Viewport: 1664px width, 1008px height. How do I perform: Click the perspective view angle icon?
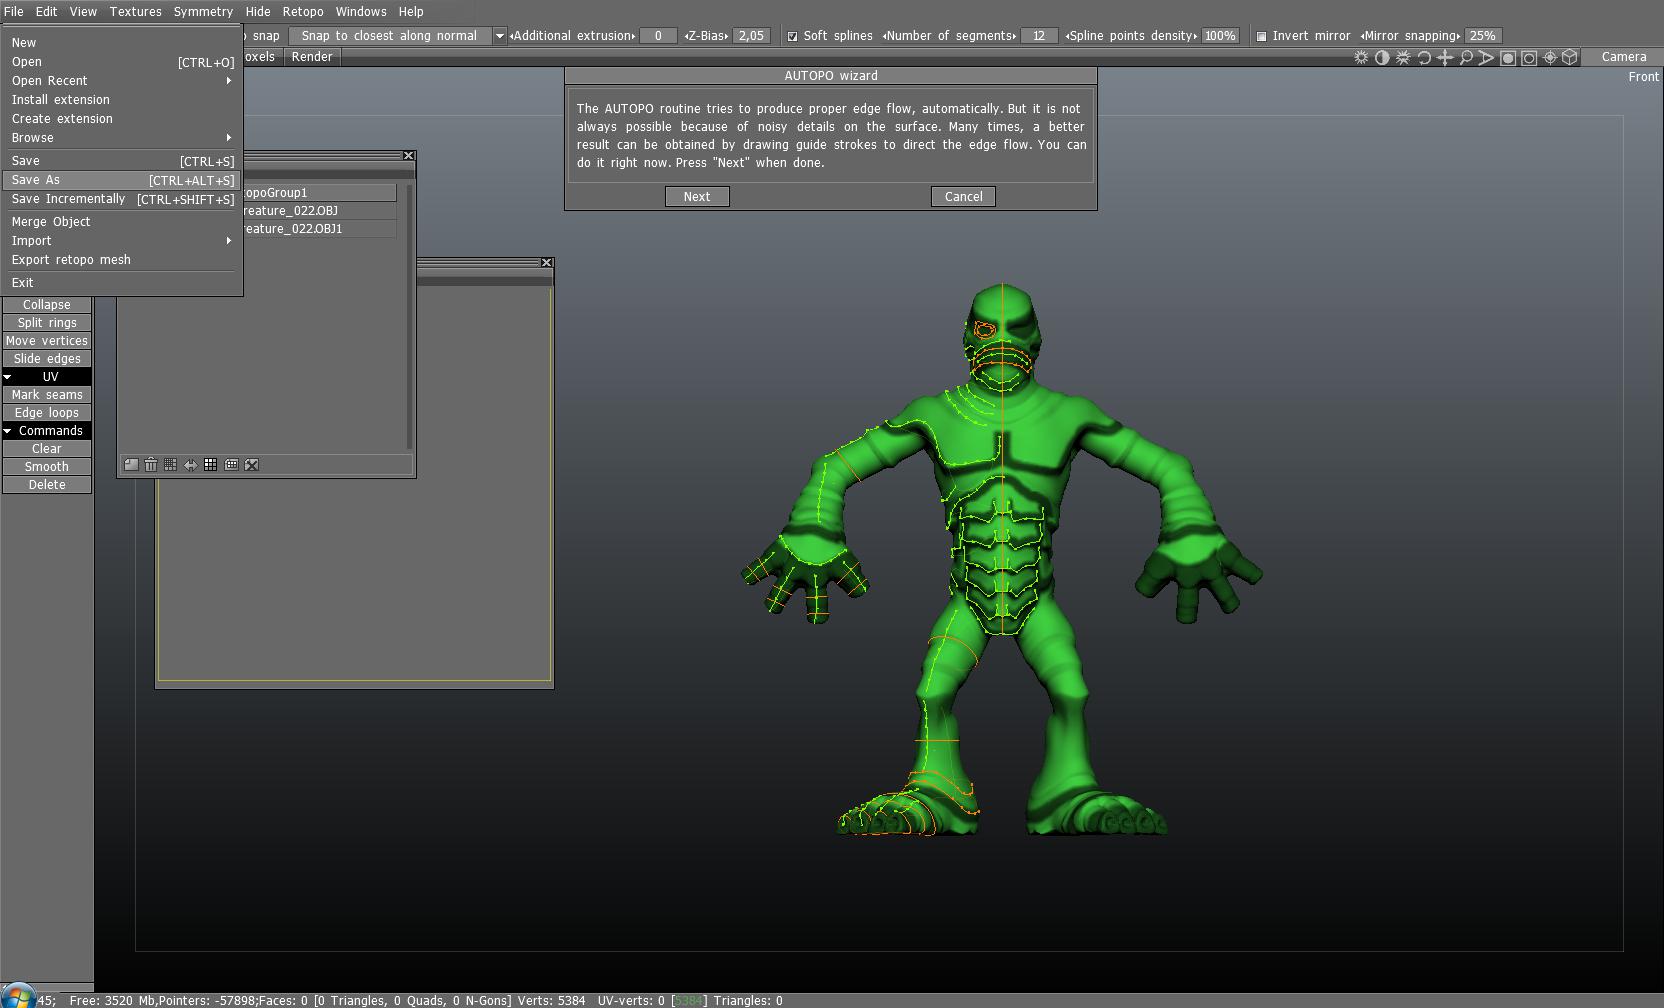(x=1487, y=58)
